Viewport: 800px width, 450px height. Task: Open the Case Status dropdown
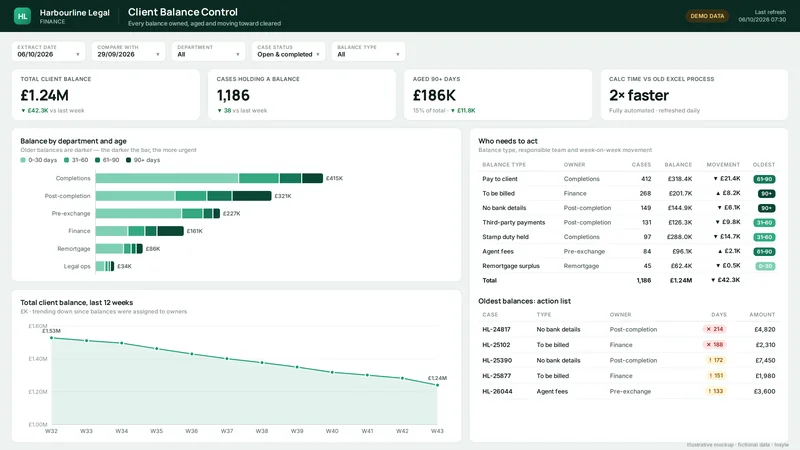coord(288,51)
